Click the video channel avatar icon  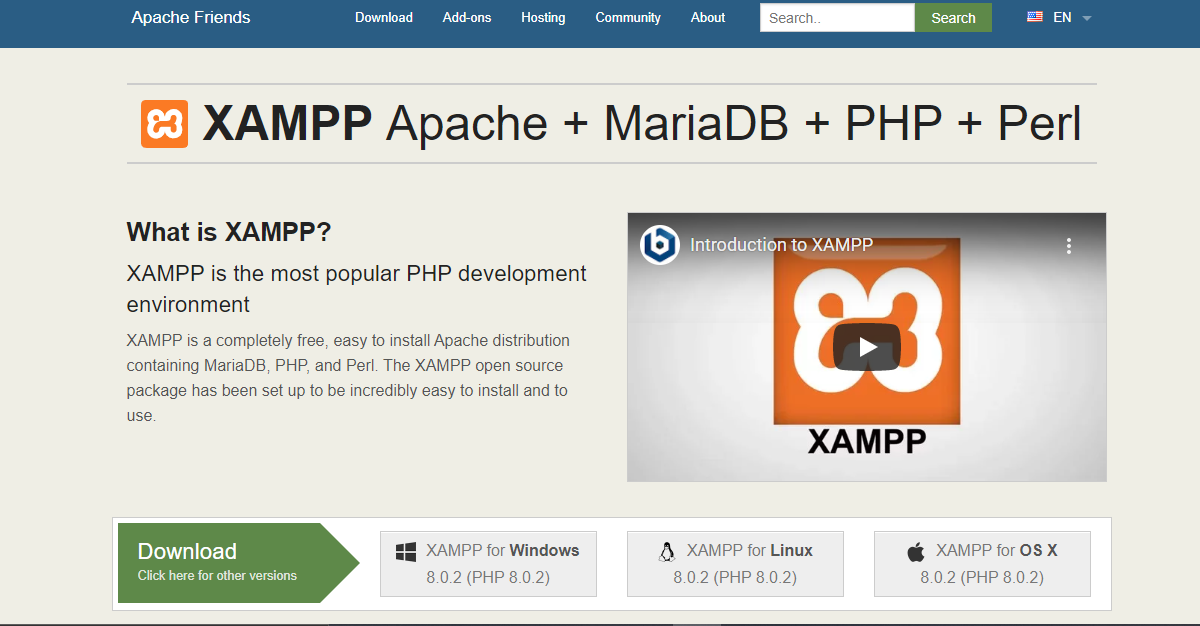coord(660,245)
